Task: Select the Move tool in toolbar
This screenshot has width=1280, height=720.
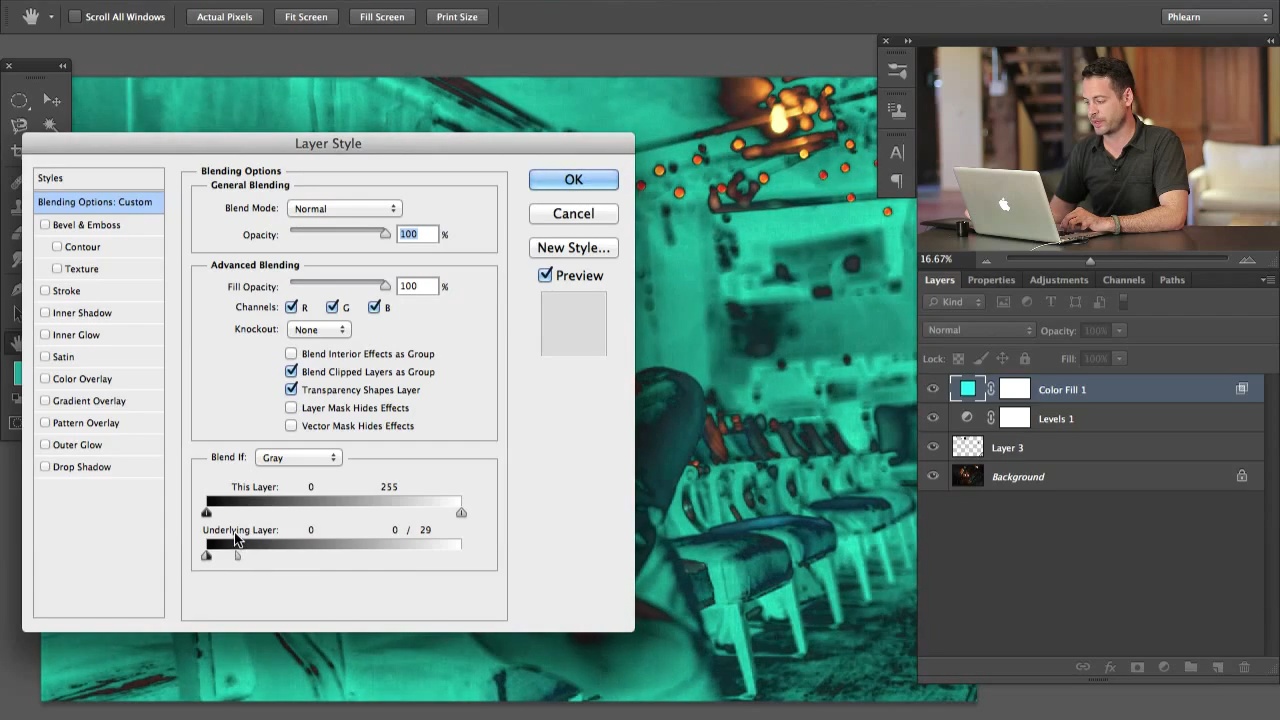Action: tap(52, 100)
